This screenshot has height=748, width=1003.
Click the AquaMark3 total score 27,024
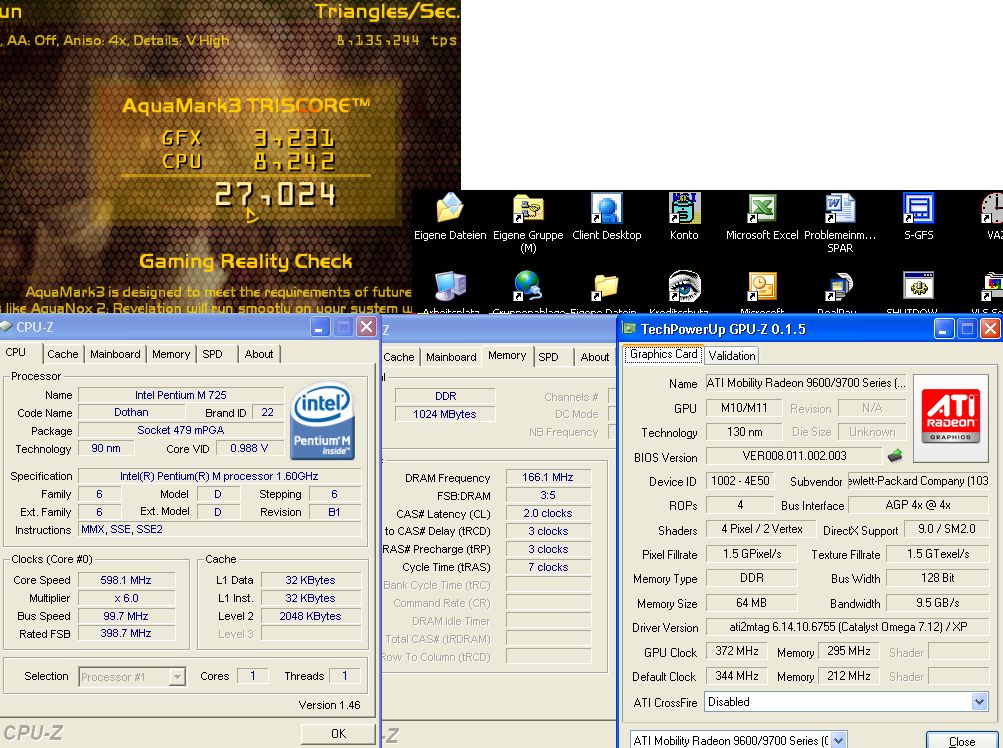[274, 194]
